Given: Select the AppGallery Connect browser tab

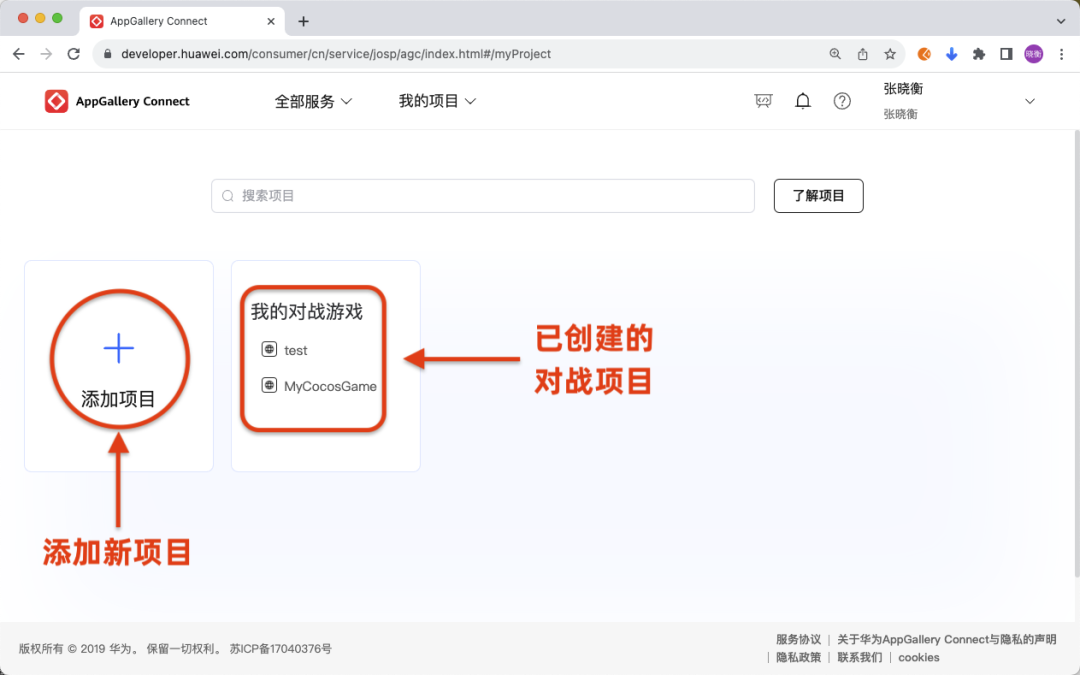Looking at the screenshot, I should 182,21.
